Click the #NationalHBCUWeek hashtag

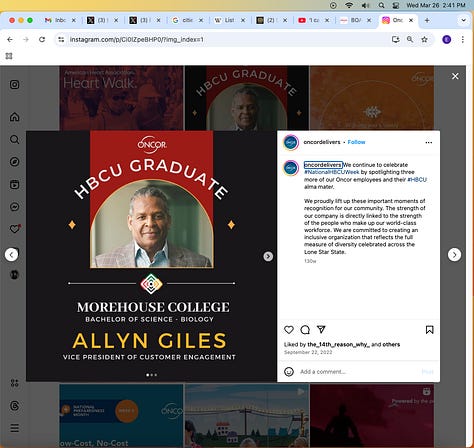(x=332, y=172)
